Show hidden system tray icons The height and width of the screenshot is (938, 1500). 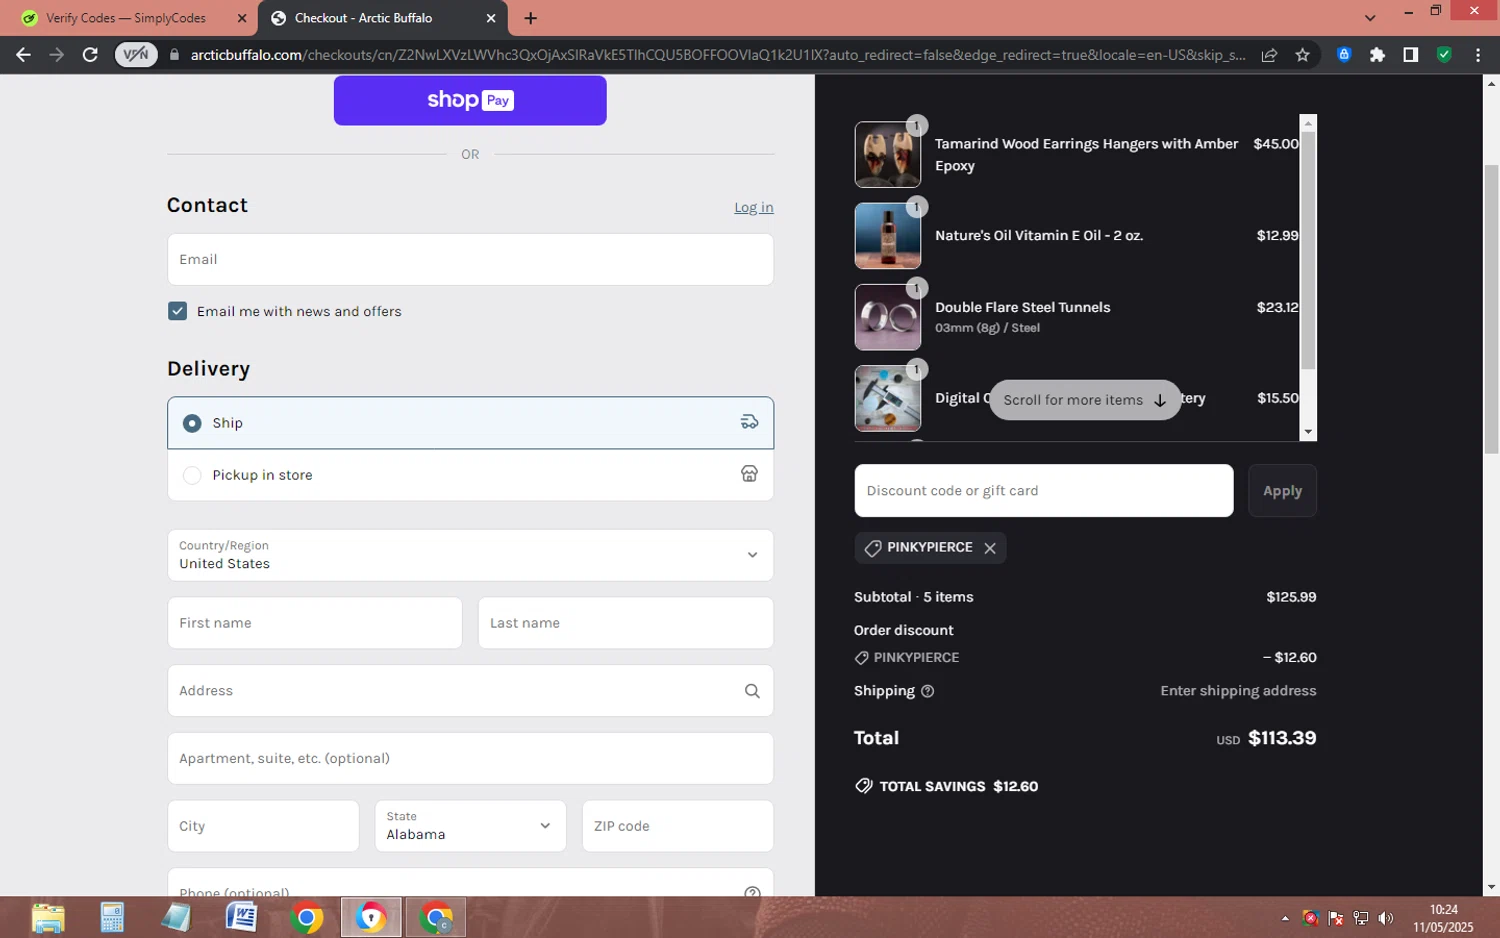tap(1285, 918)
